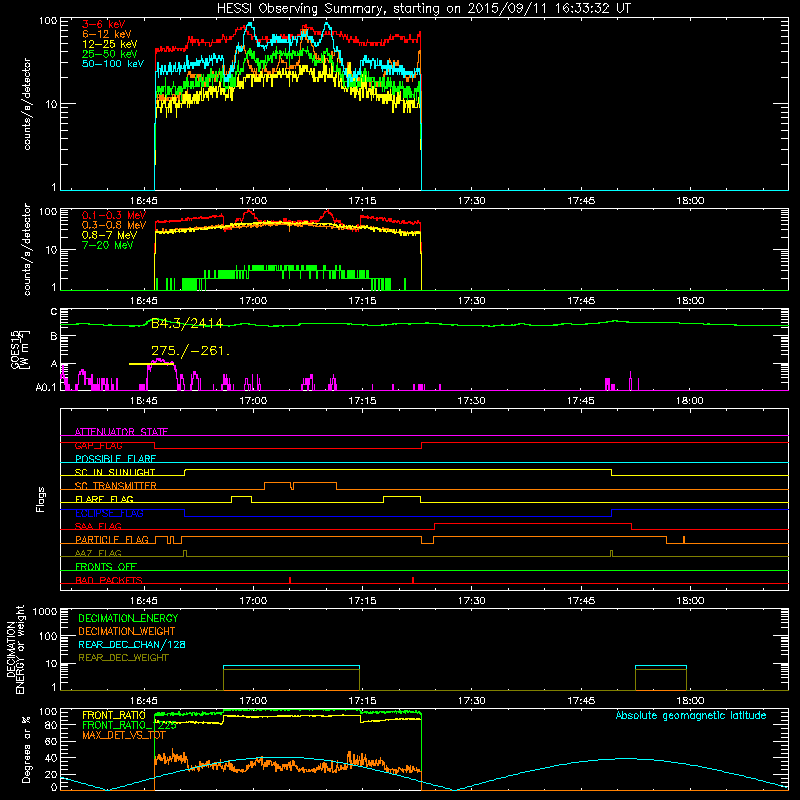This screenshot has width=800, height=800.
Task: Click the DECIMATION_ENERGY legend label
Action: click(128, 618)
